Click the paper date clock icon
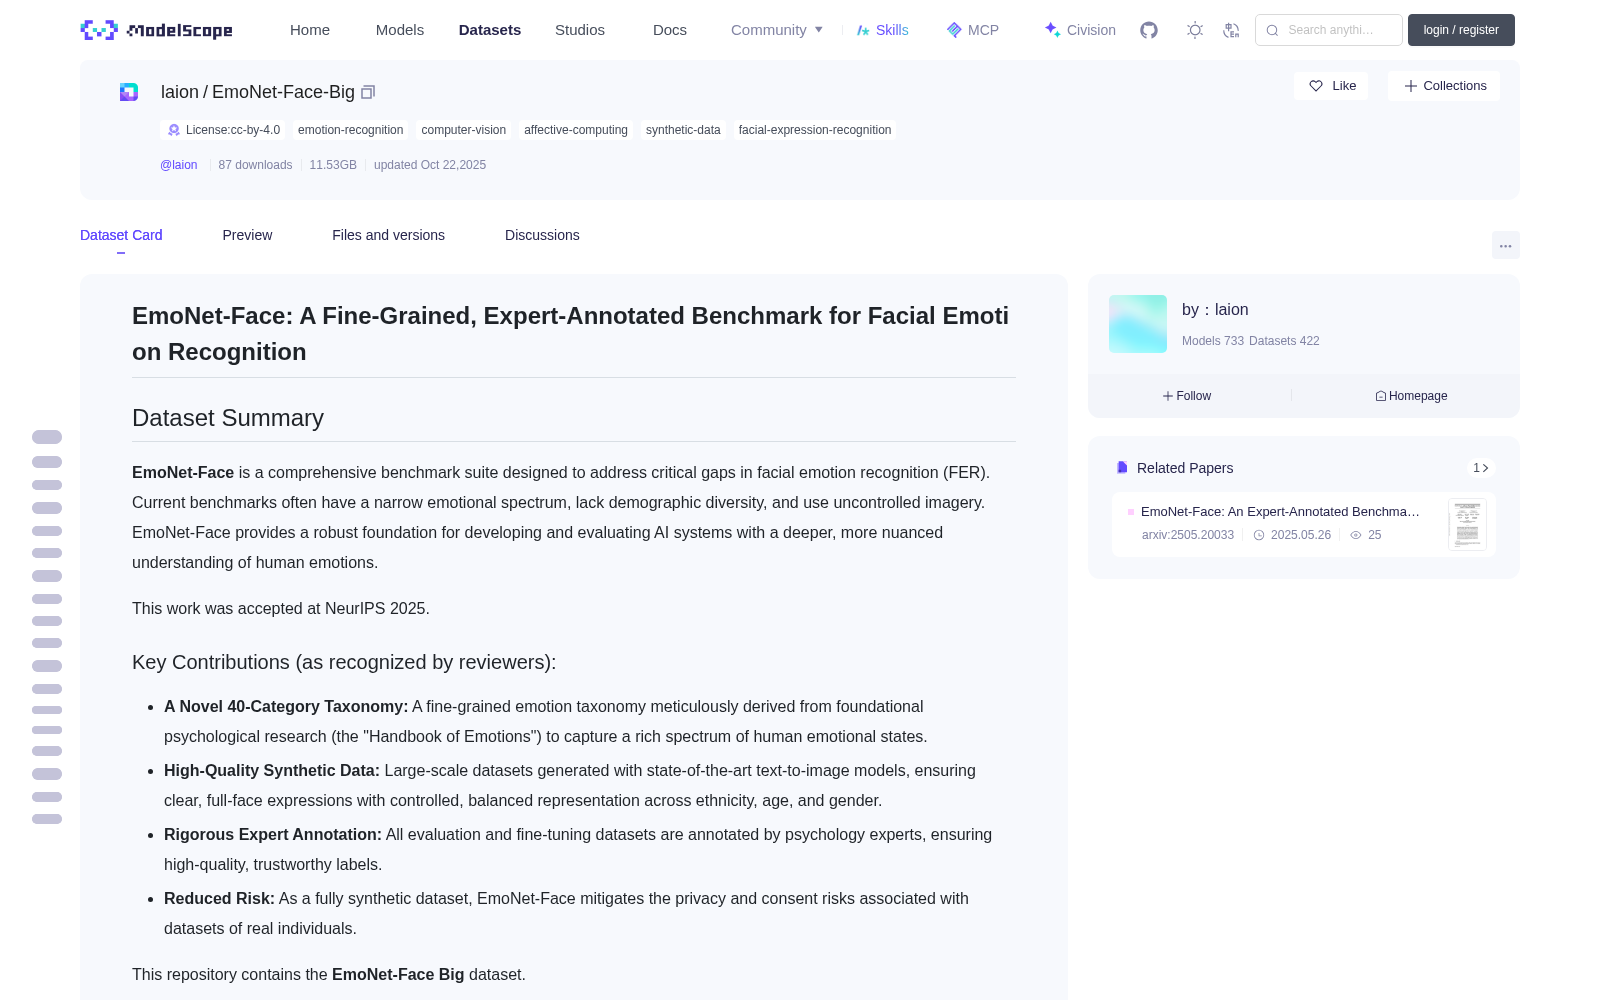 coord(1259,535)
